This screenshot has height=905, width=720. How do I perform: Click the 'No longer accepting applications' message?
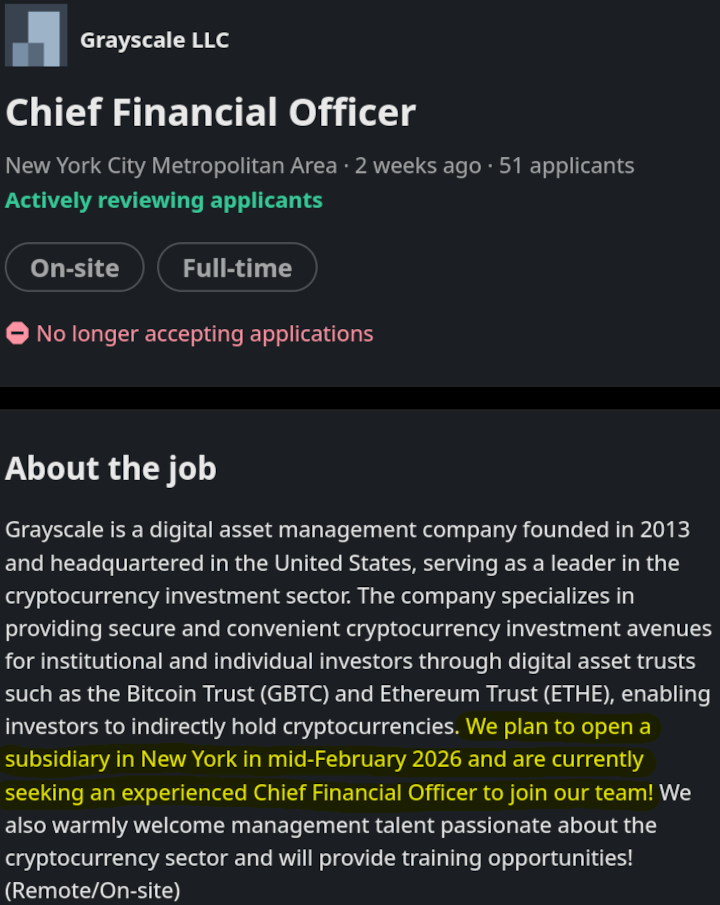tap(204, 334)
